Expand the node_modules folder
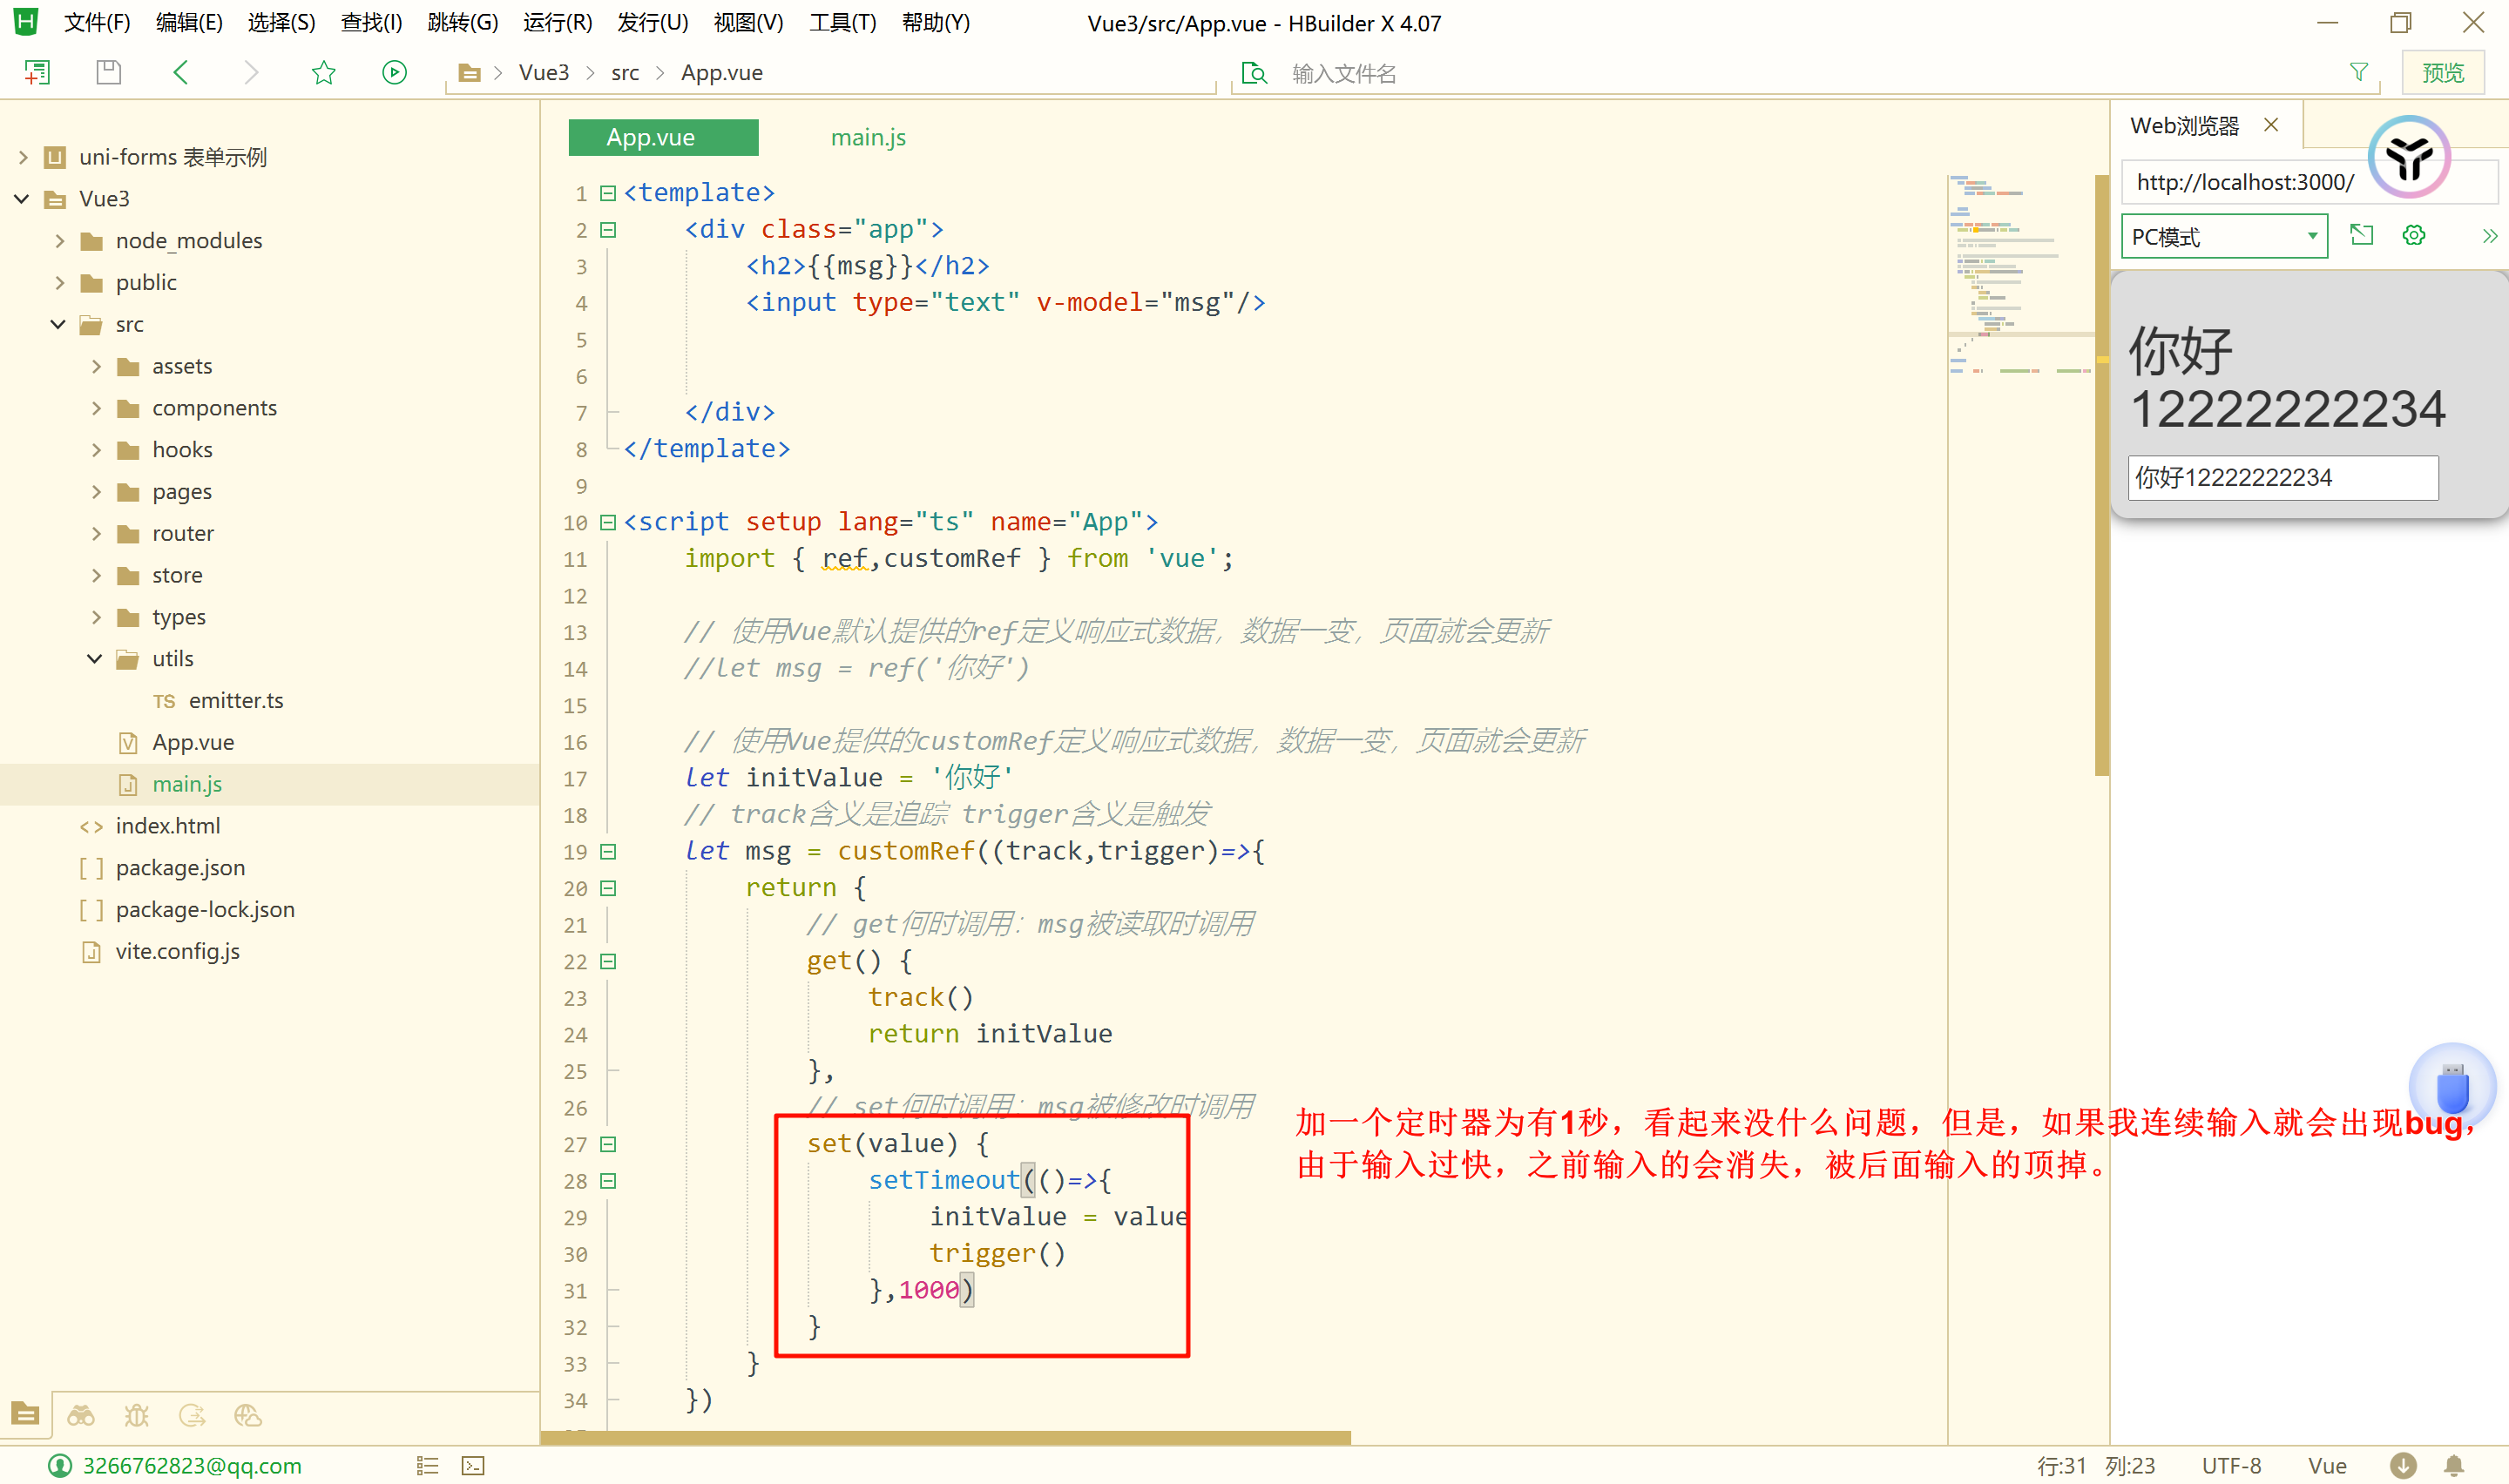Image resolution: width=2509 pixels, height=1484 pixels. (60, 241)
